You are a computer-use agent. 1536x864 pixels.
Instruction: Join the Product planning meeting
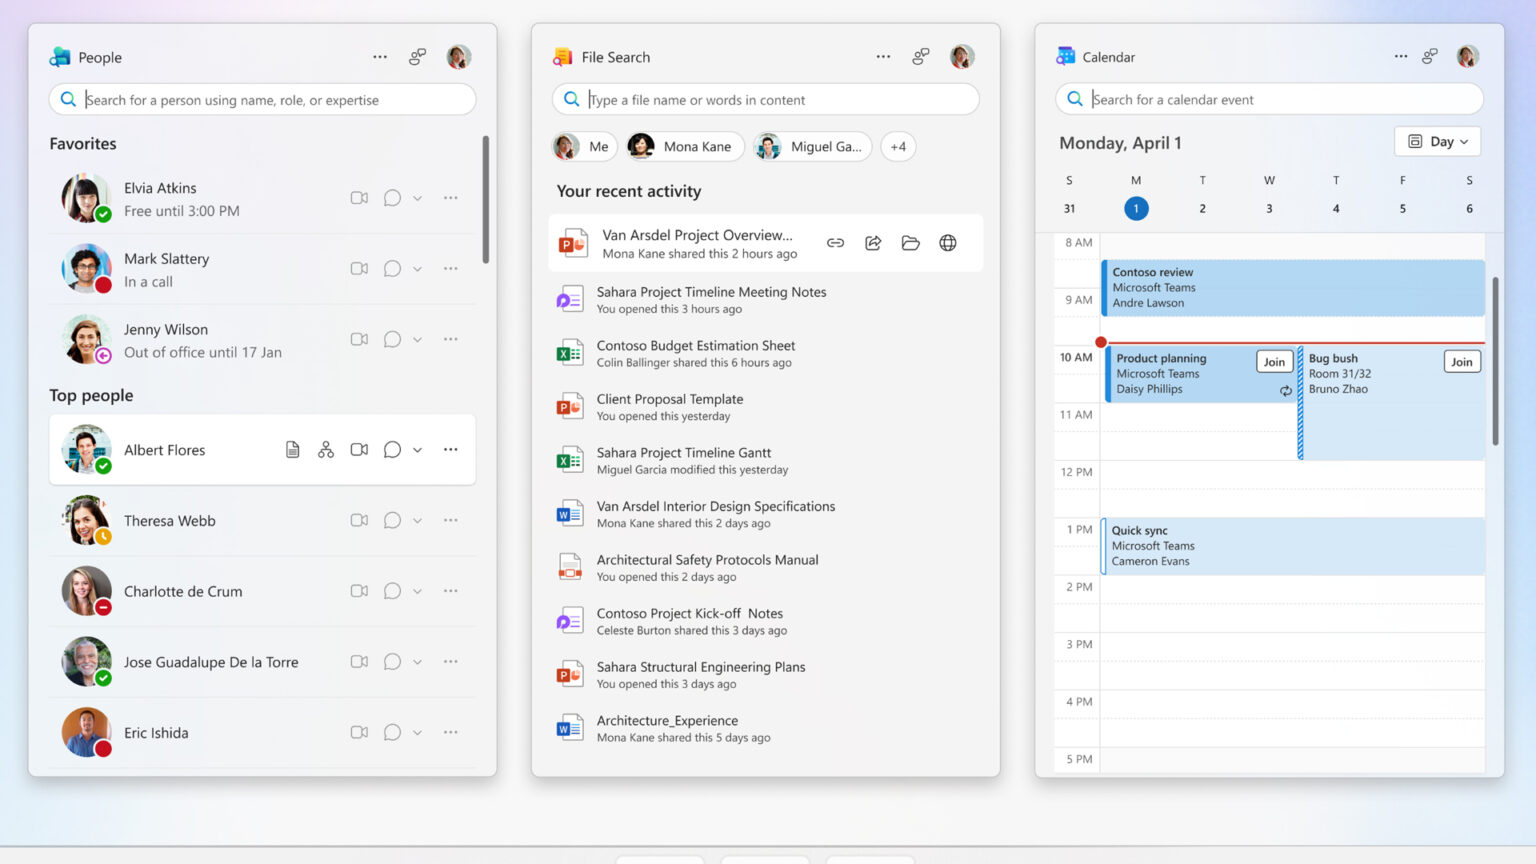point(1274,362)
